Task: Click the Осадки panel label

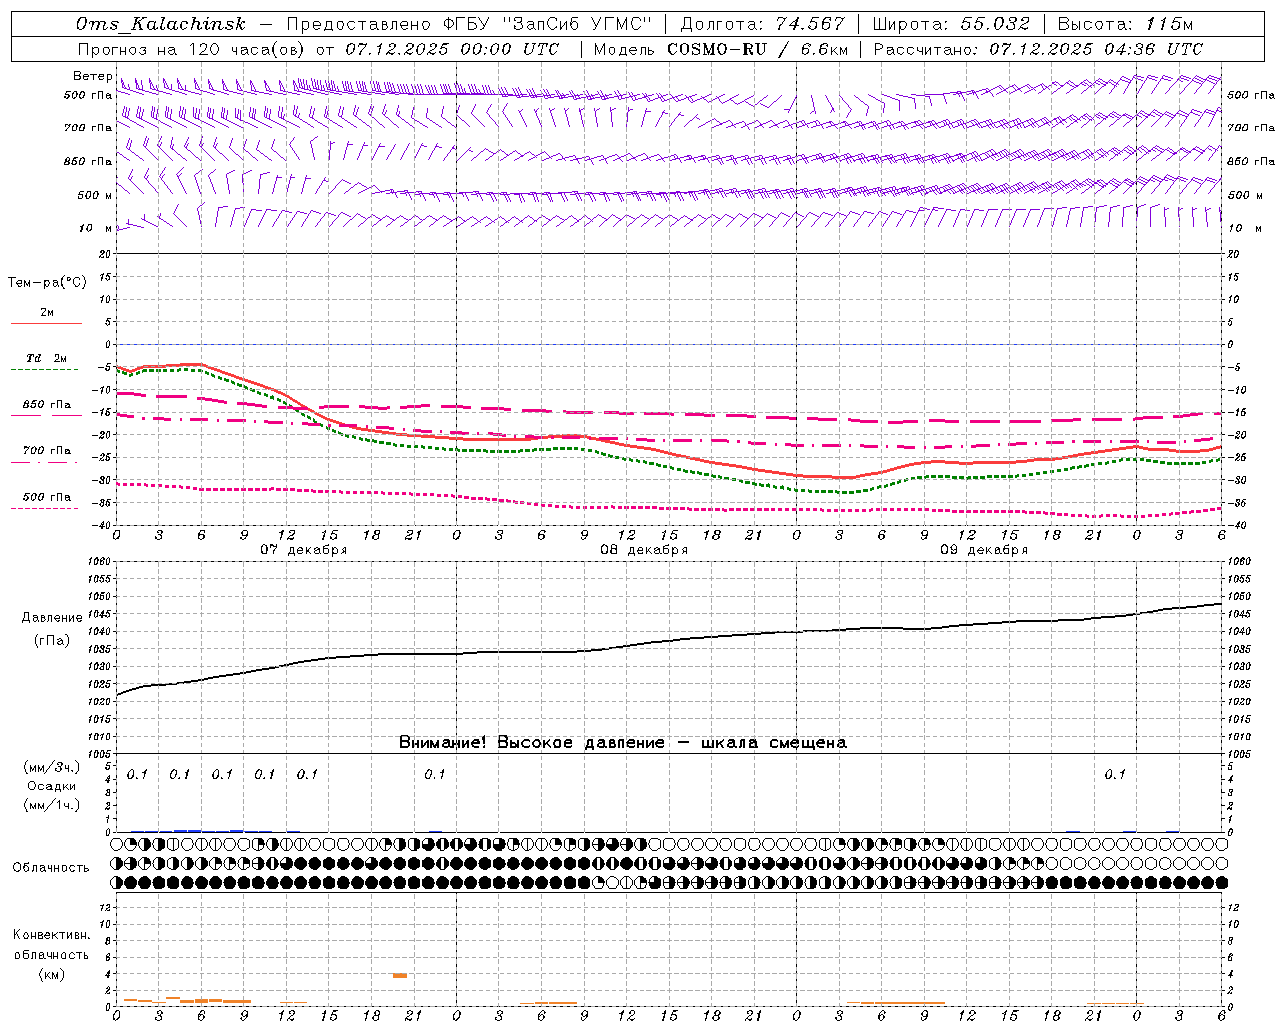Action: 52,786
